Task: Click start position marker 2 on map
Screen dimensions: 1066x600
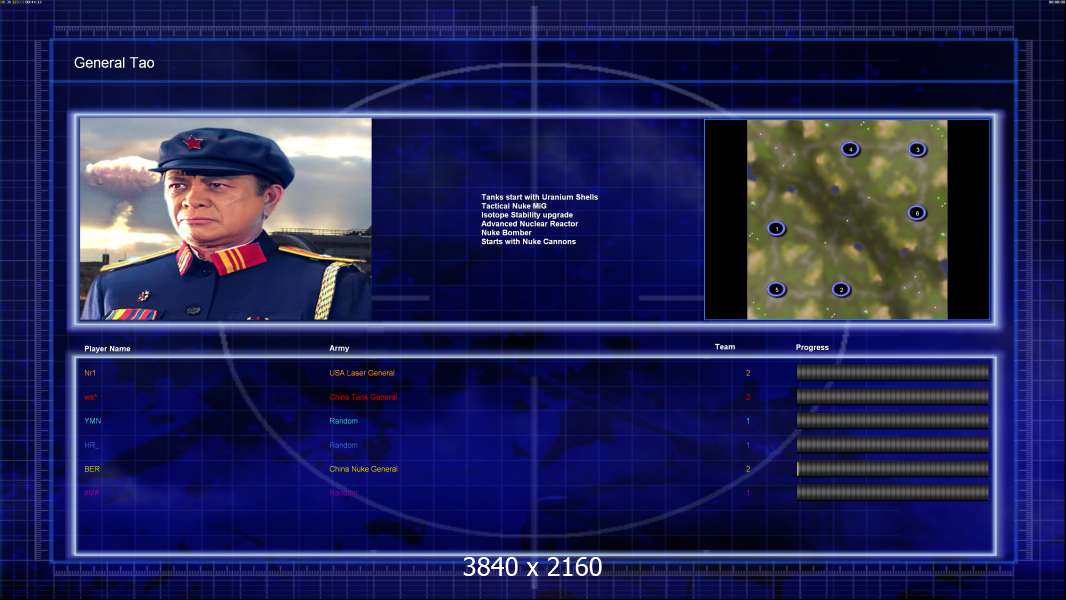Action: (841, 289)
